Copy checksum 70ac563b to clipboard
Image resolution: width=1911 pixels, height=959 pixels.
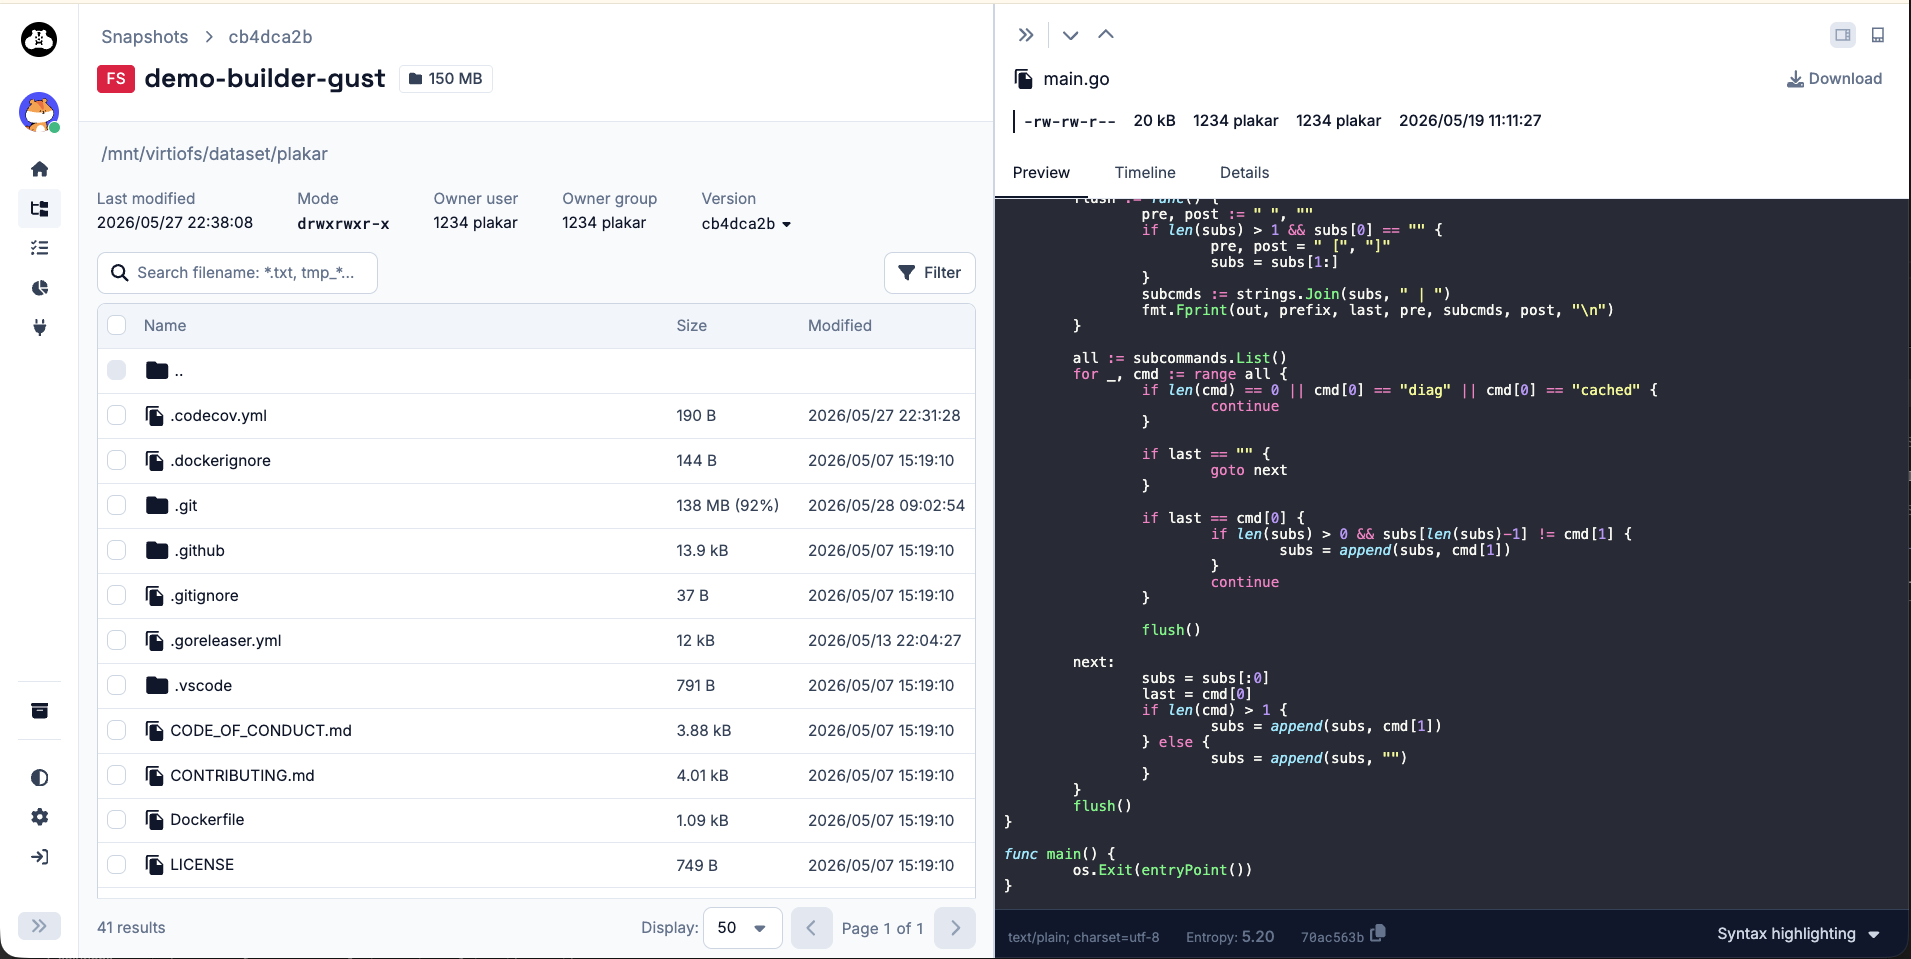point(1378,934)
